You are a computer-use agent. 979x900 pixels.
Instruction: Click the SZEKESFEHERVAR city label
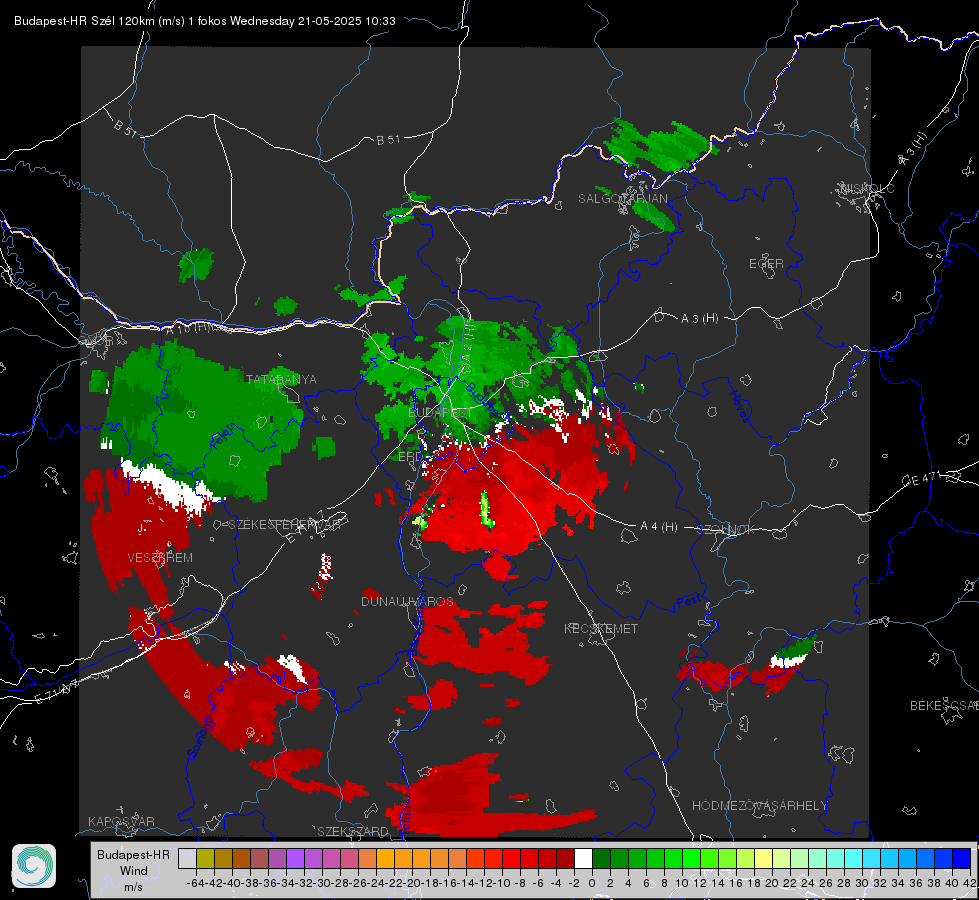click(284, 524)
